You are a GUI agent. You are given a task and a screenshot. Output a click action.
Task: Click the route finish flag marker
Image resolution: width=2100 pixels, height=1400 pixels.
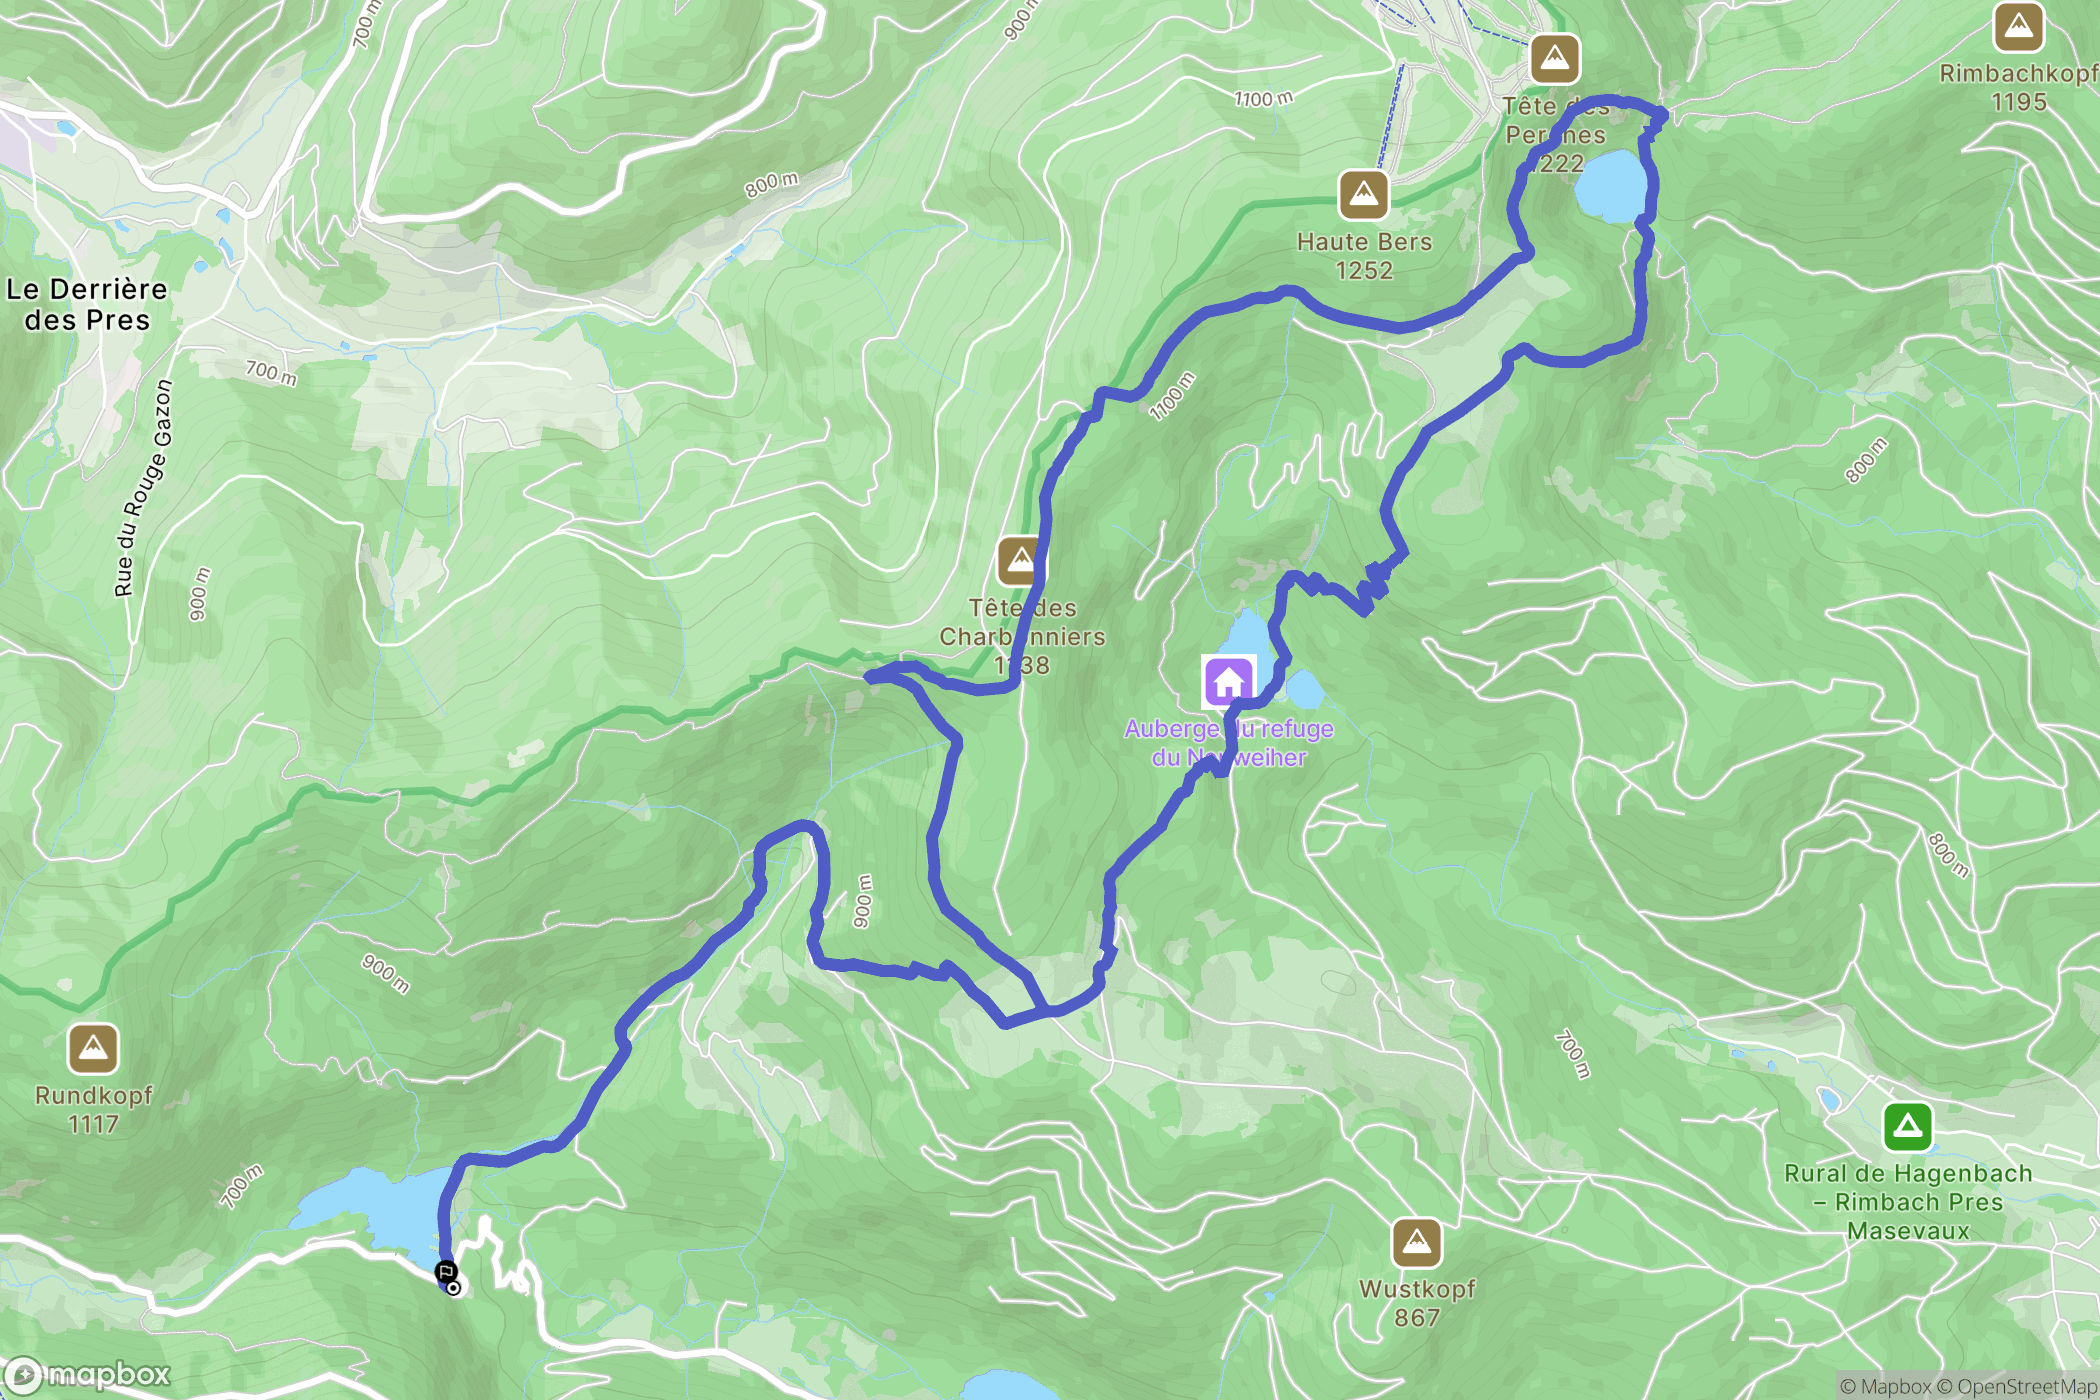coord(446,1272)
